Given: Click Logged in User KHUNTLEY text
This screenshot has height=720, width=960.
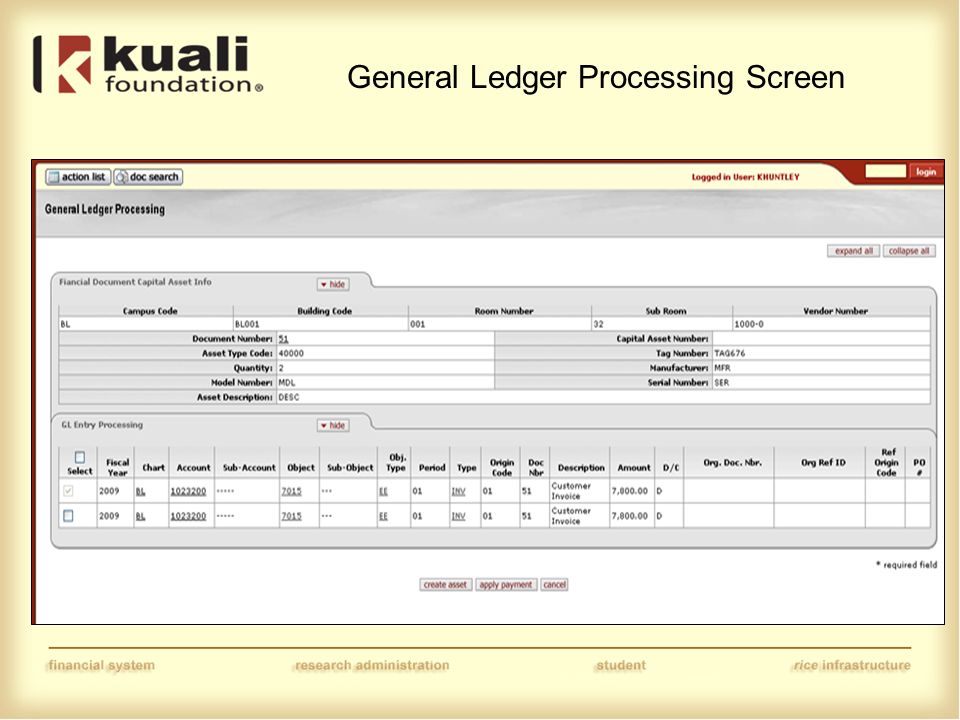Looking at the screenshot, I should click(x=745, y=177).
